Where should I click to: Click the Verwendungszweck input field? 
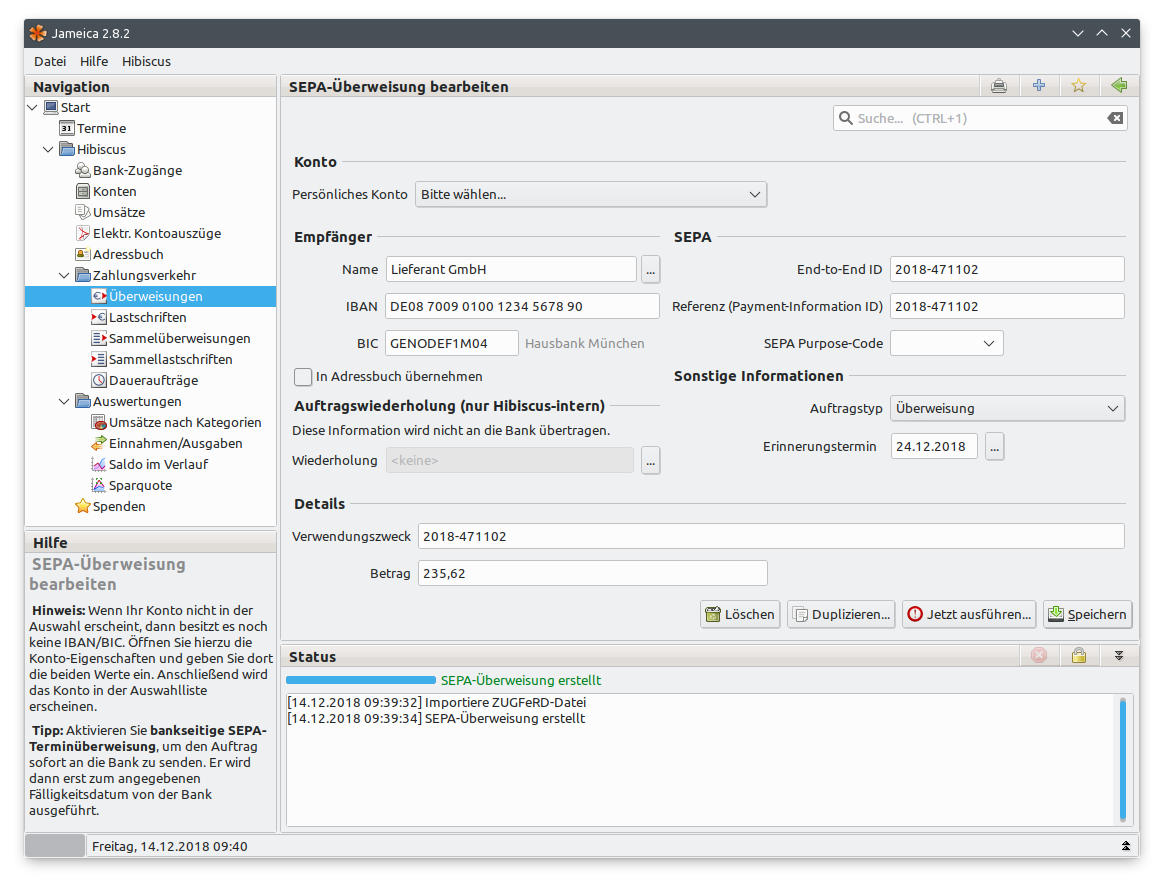[771, 536]
